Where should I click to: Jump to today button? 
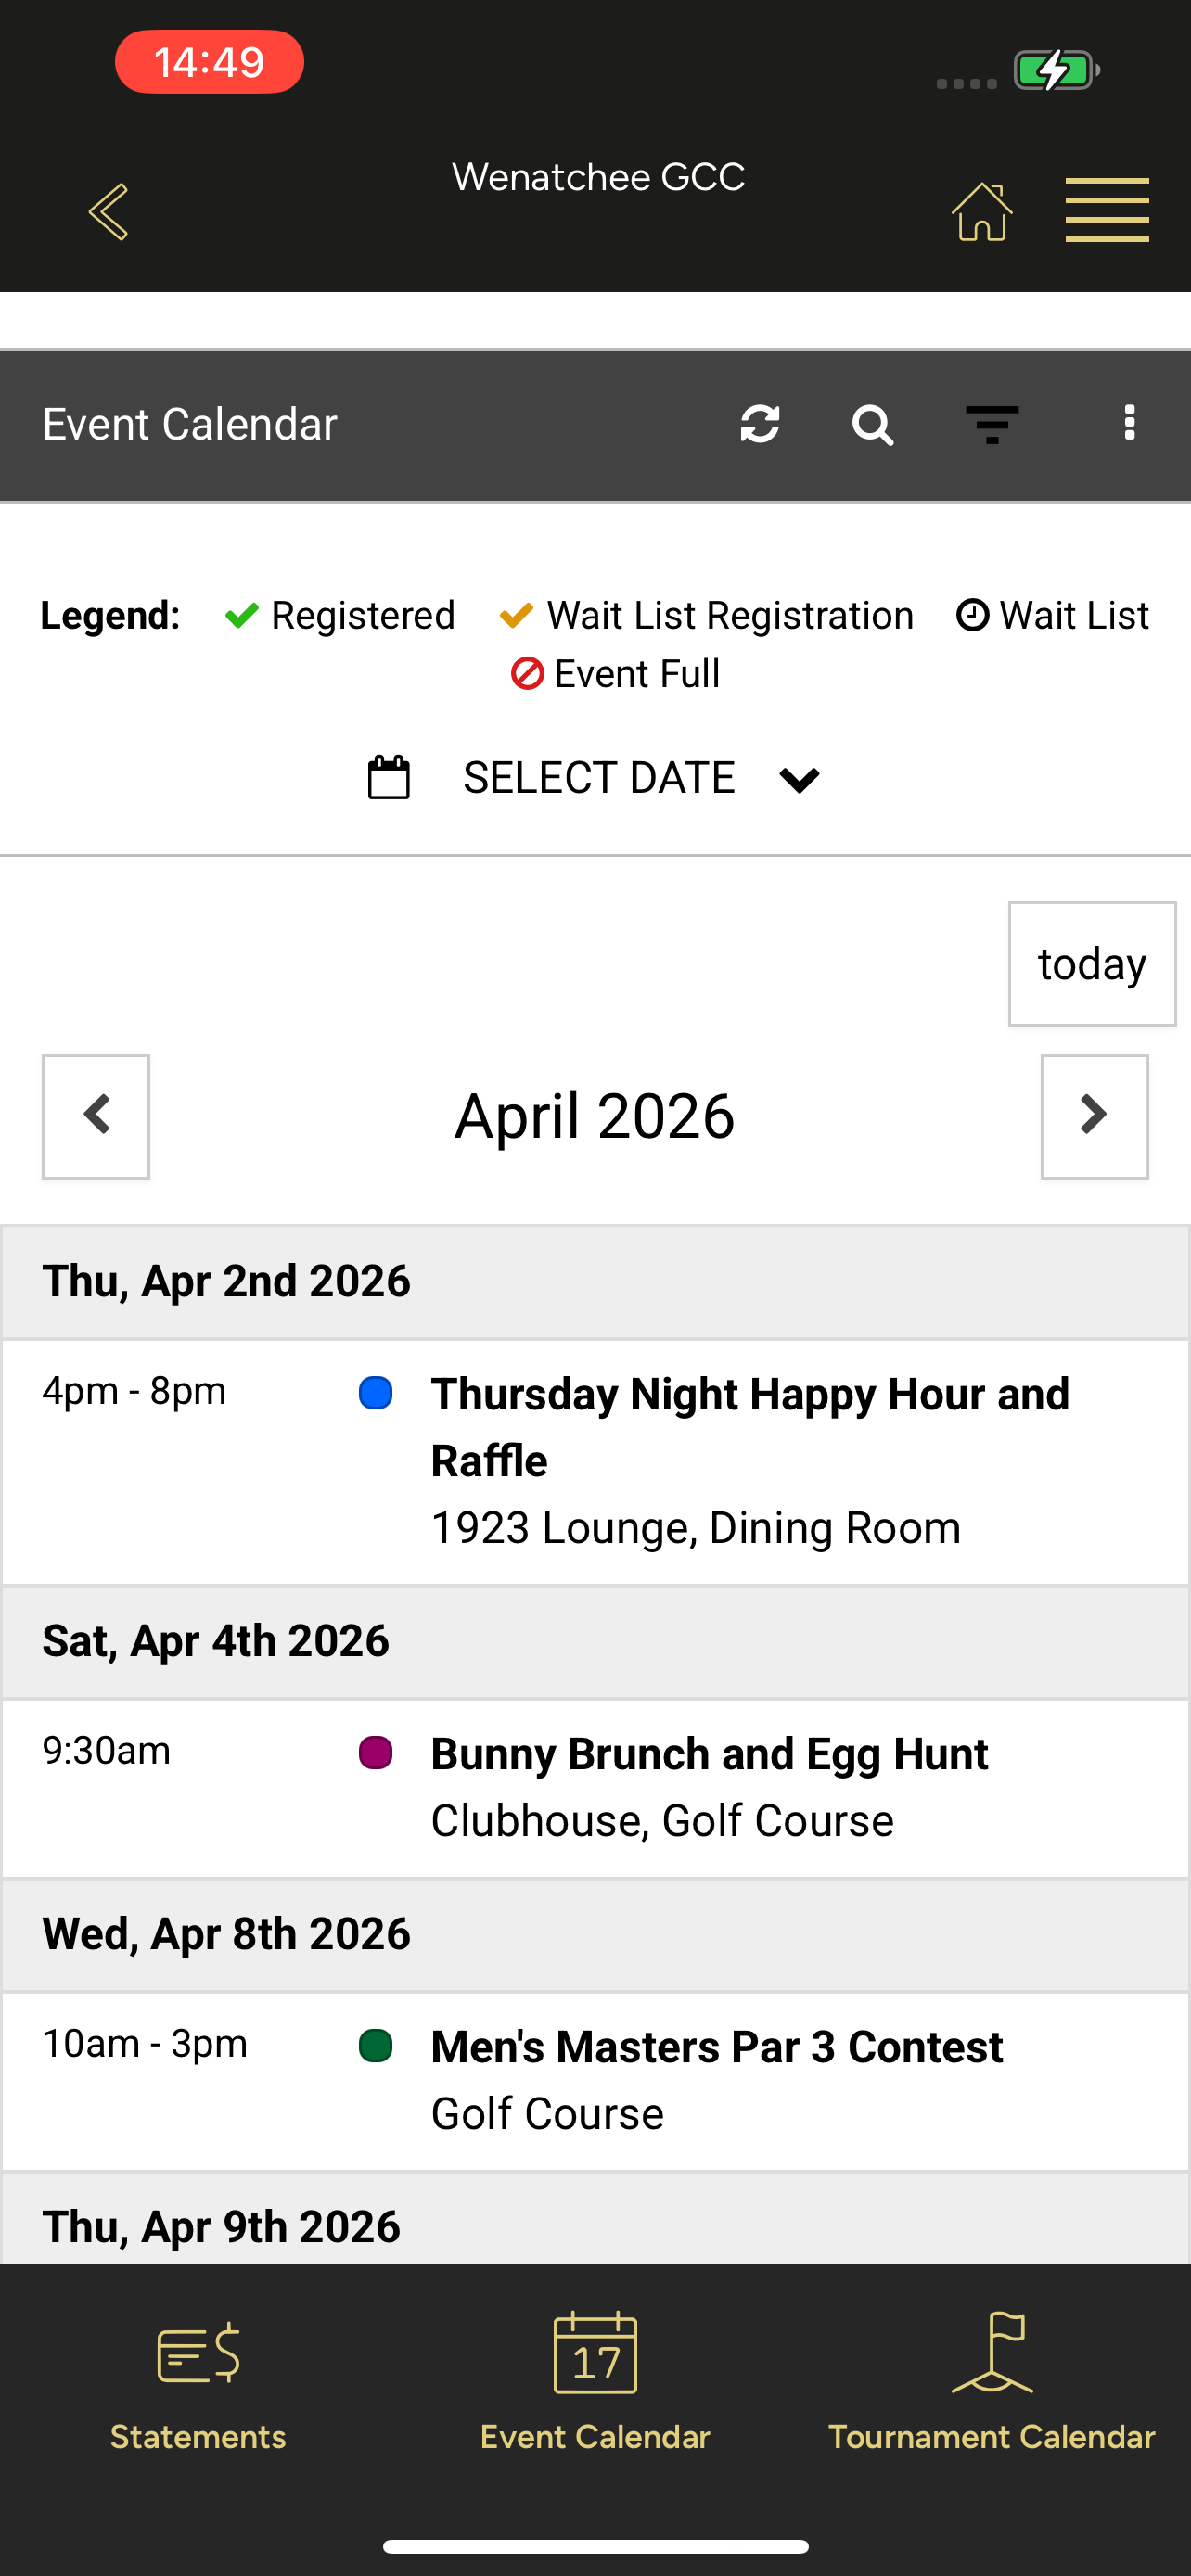[1092, 964]
